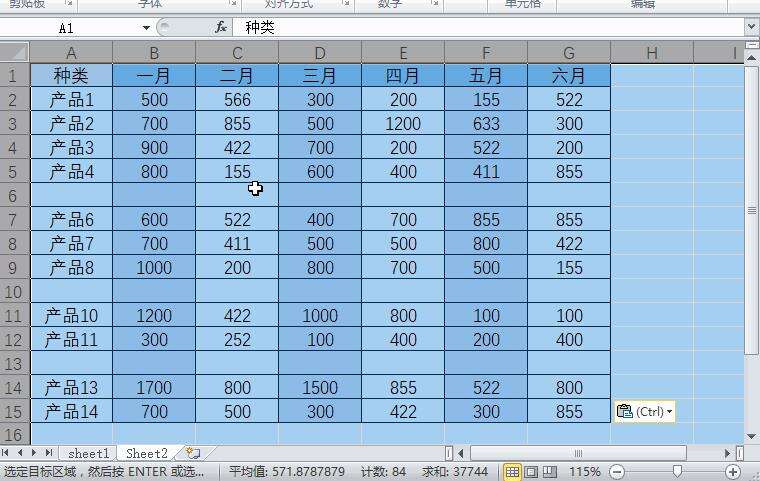The image size is (760, 481).
Task: Go to previous sheet tab using the arrow
Action: [x=20, y=453]
